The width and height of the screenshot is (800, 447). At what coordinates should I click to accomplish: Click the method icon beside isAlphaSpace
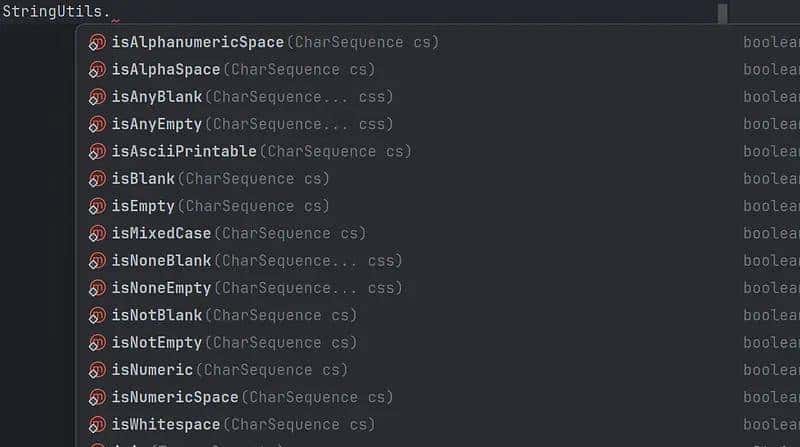tap(97, 70)
